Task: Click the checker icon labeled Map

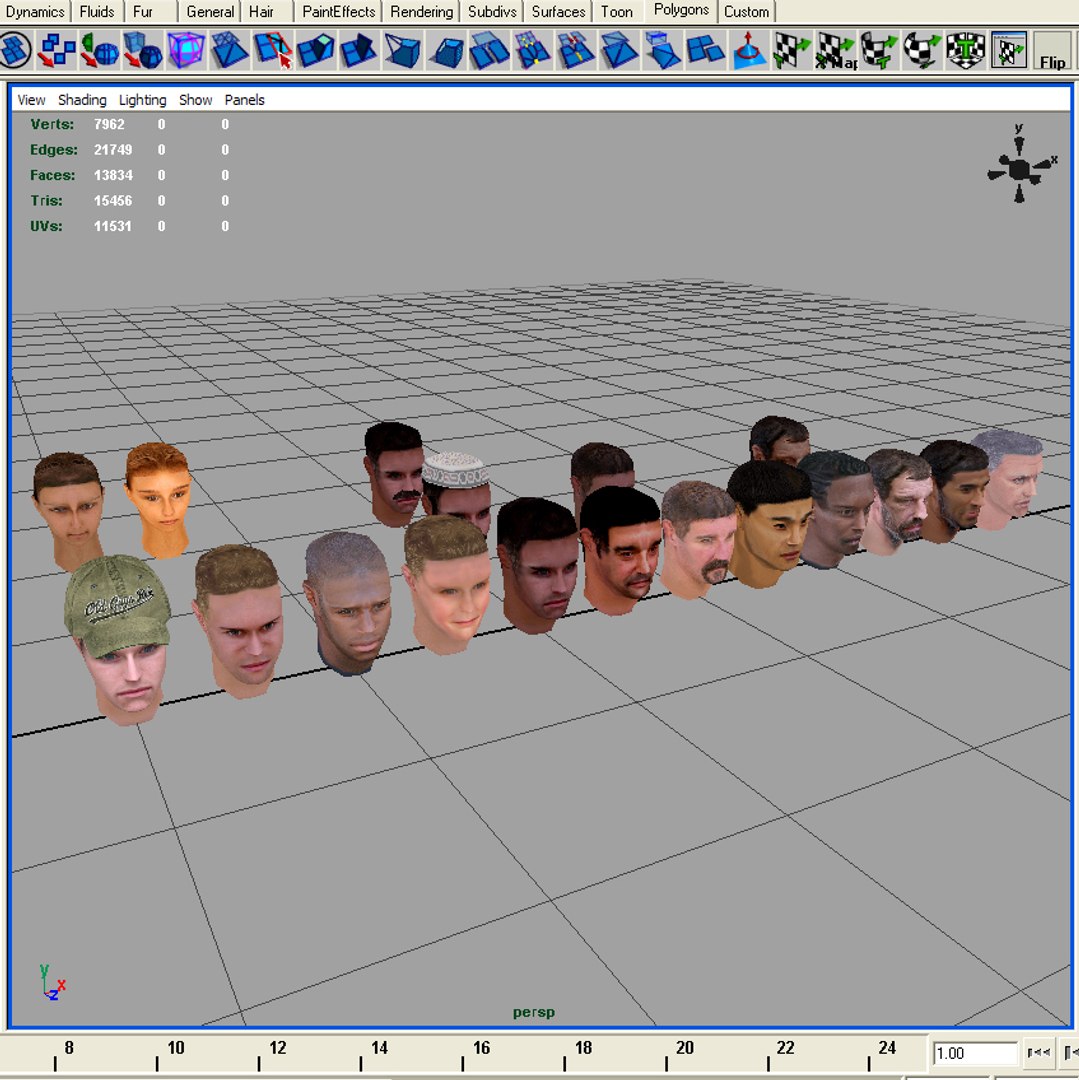Action: pyautogui.click(x=835, y=50)
